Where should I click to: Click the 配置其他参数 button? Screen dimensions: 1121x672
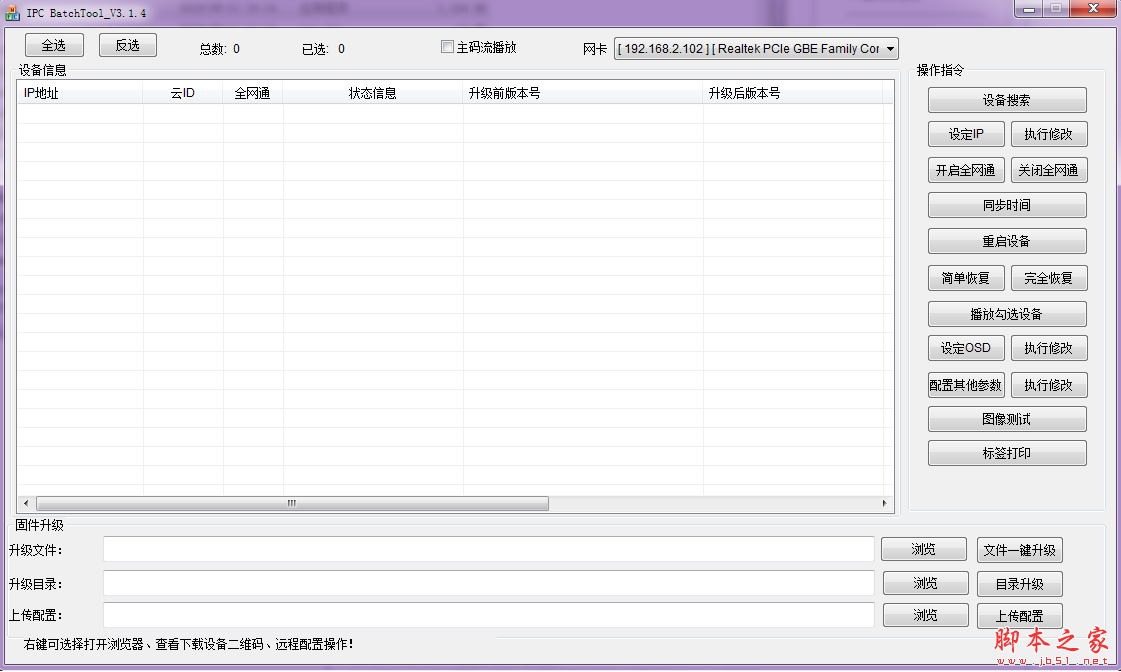point(966,385)
